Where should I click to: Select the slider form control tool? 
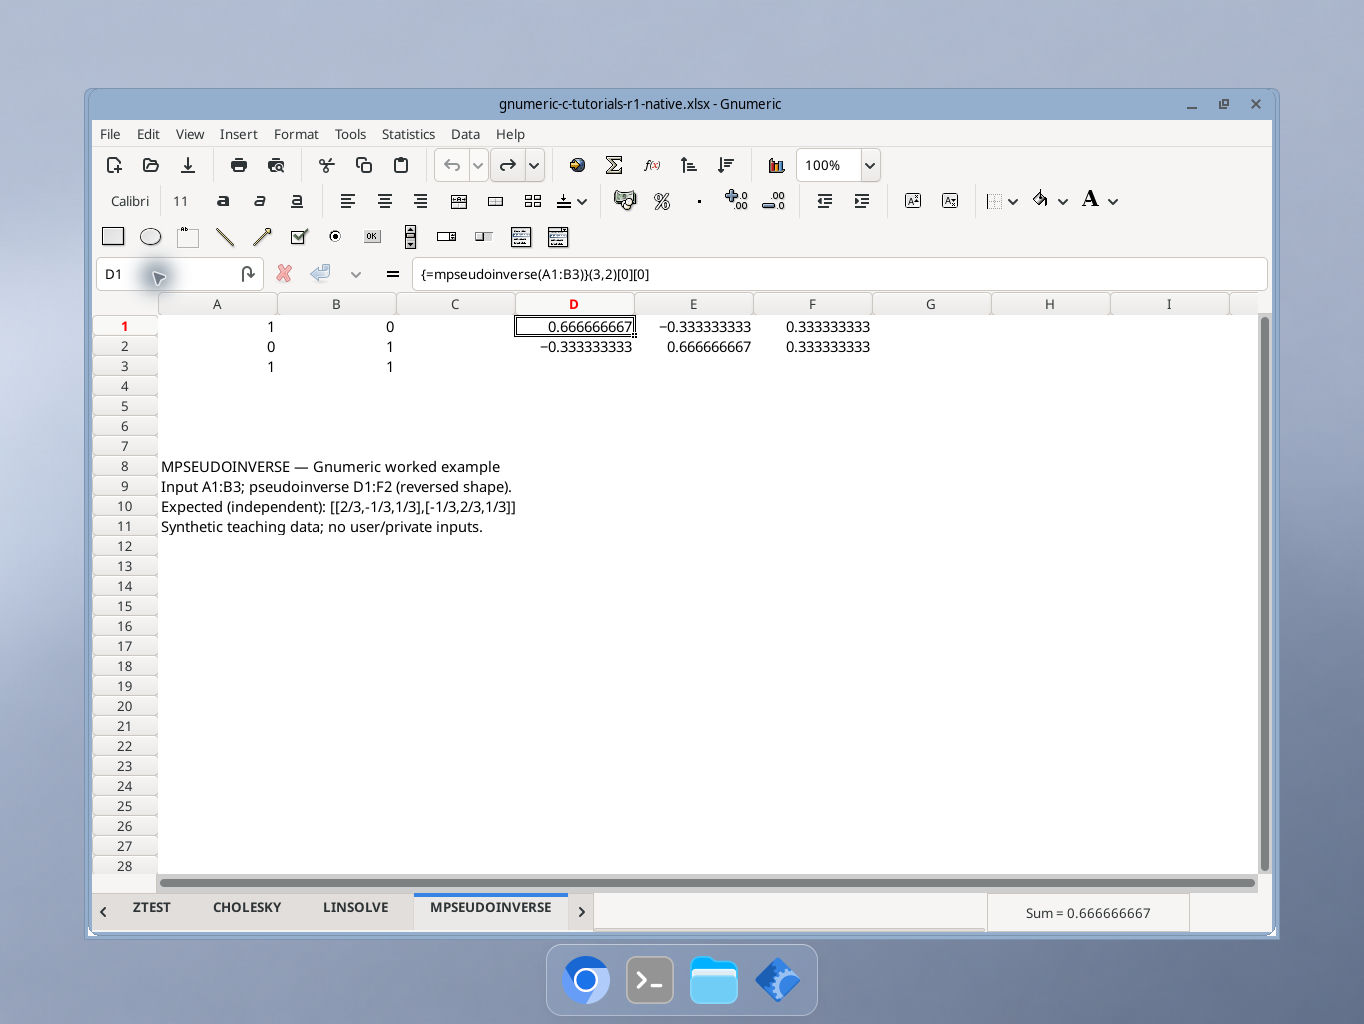(484, 237)
